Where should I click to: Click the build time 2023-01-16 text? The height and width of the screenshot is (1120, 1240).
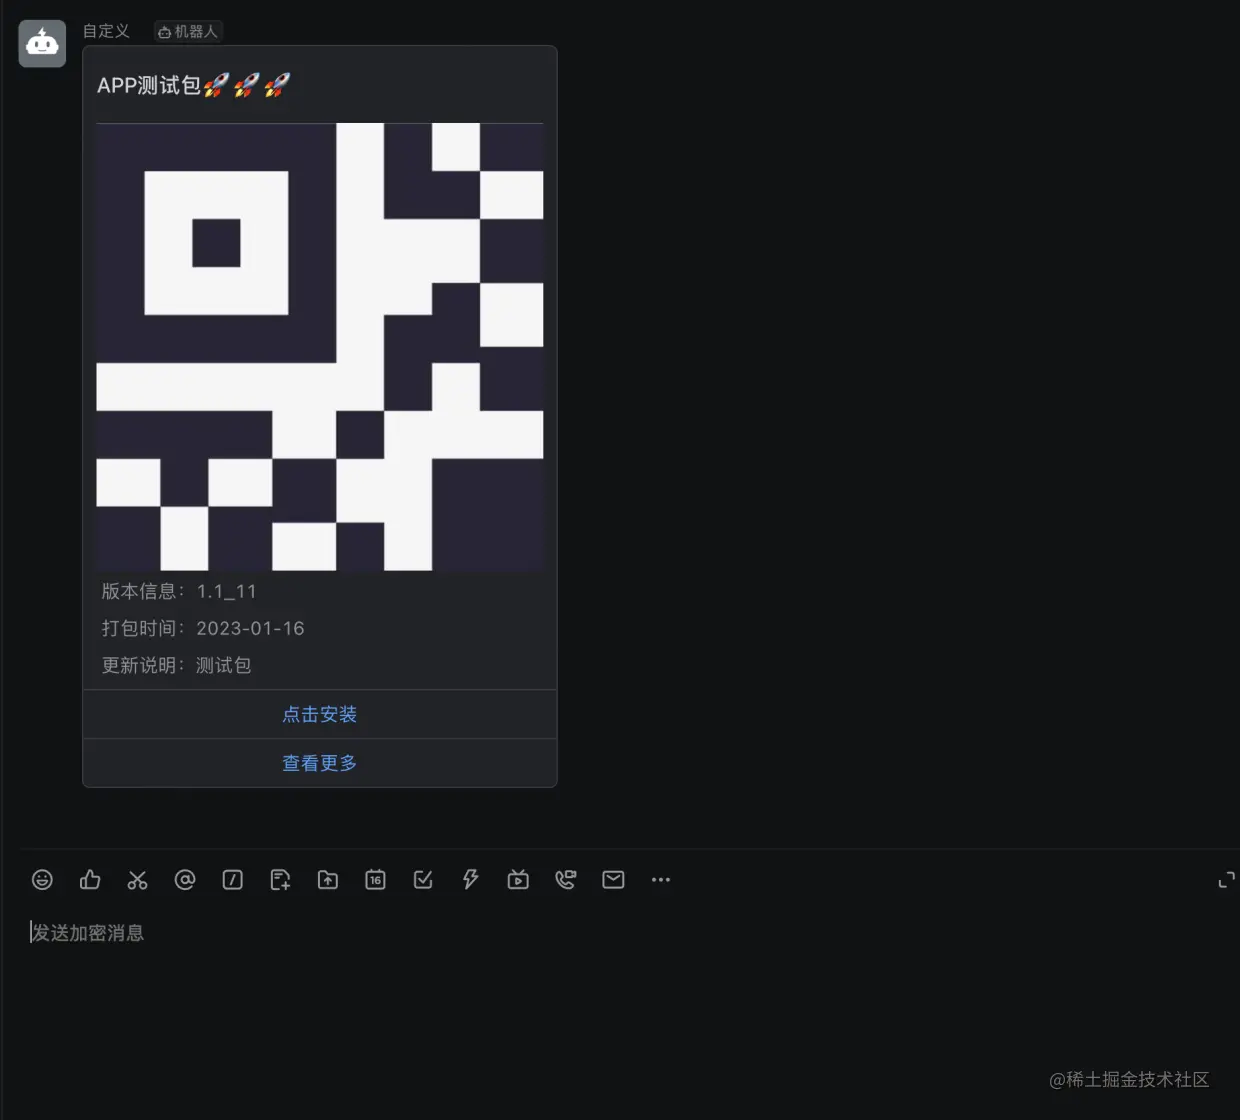203,628
